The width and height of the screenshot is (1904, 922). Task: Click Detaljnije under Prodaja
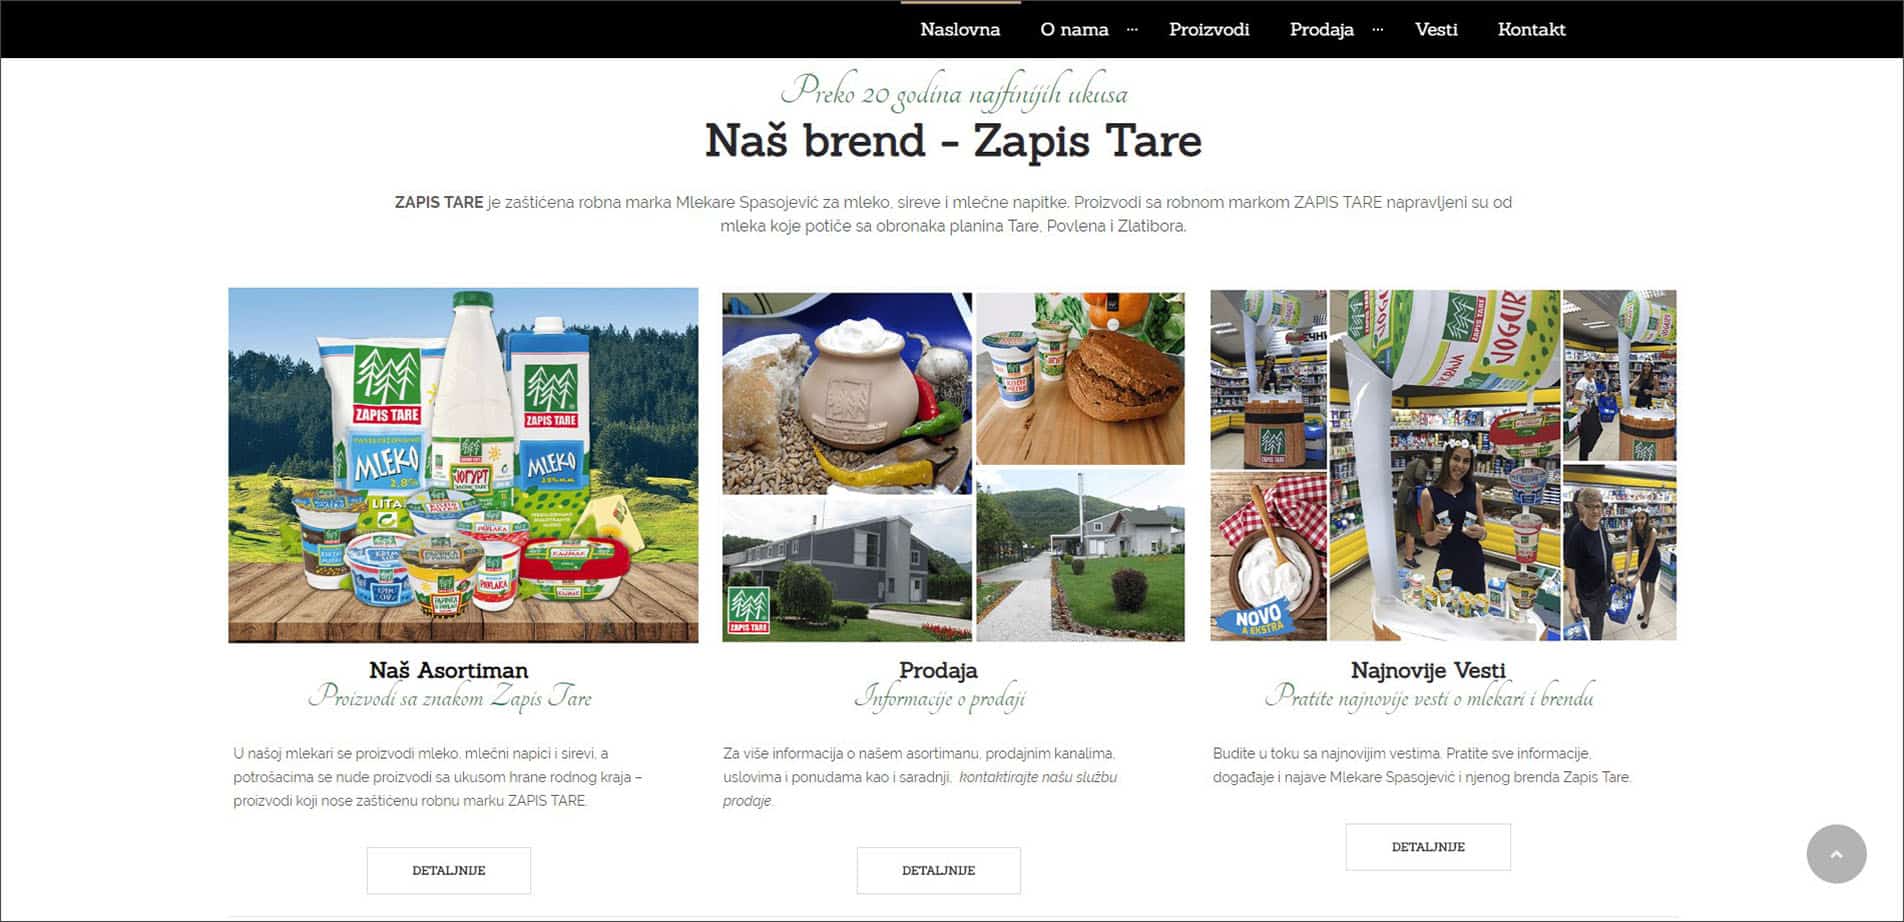pyautogui.click(x=938, y=870)
